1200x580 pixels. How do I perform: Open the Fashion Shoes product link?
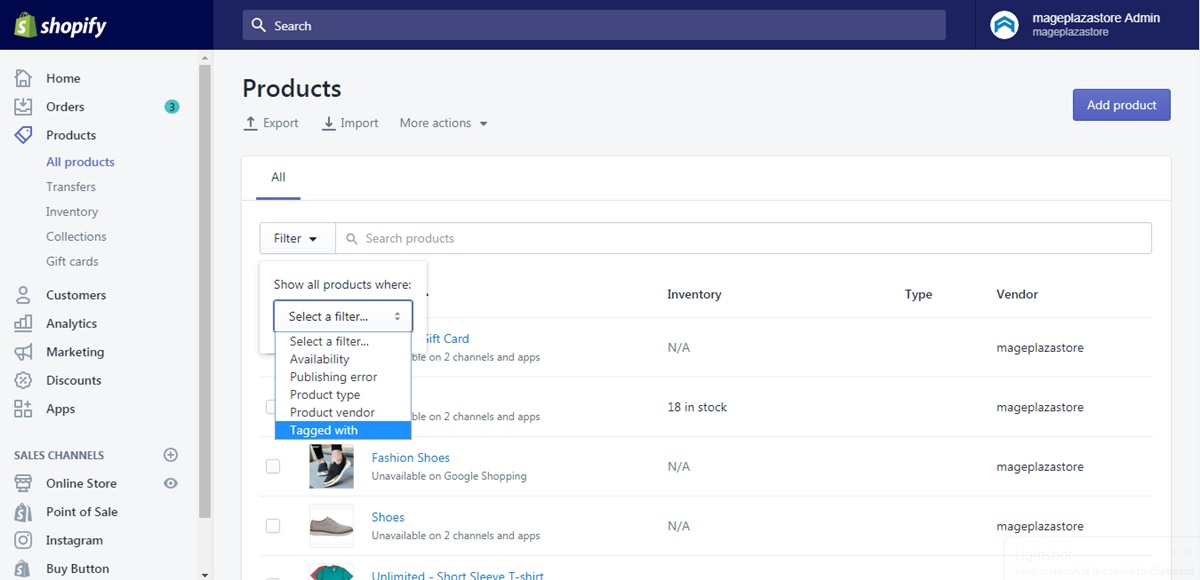pos(411,458)
